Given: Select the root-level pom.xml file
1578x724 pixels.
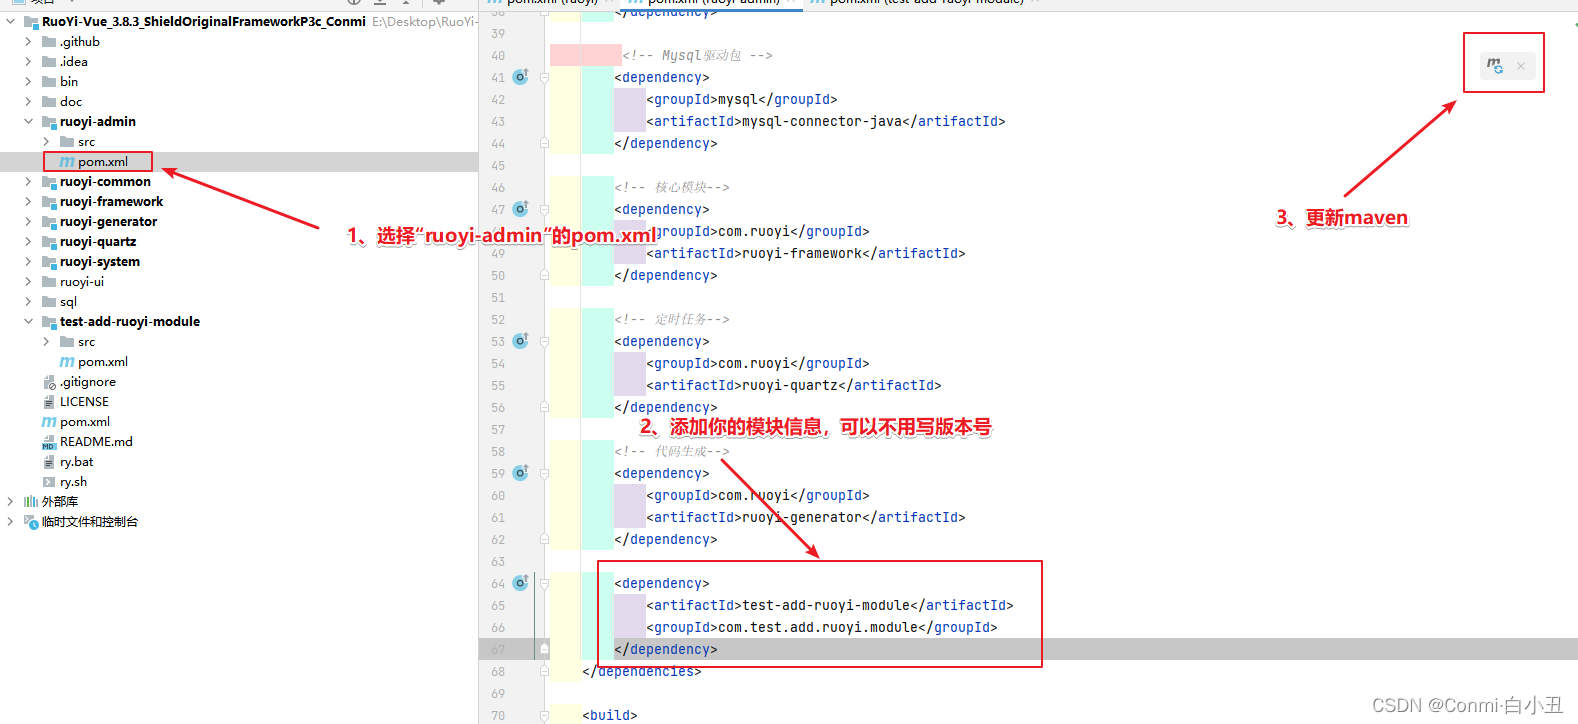Looking at the screenshot, I should pos(85,421).
